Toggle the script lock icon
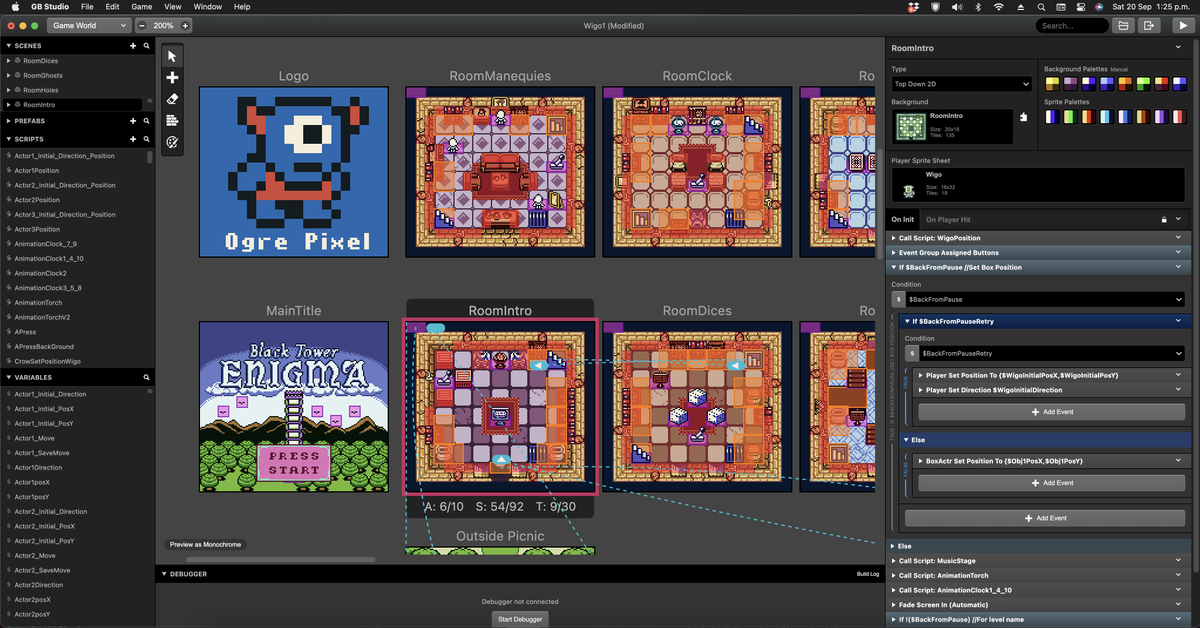This screenshot has width=1200, height=628. coord(1164,219)
